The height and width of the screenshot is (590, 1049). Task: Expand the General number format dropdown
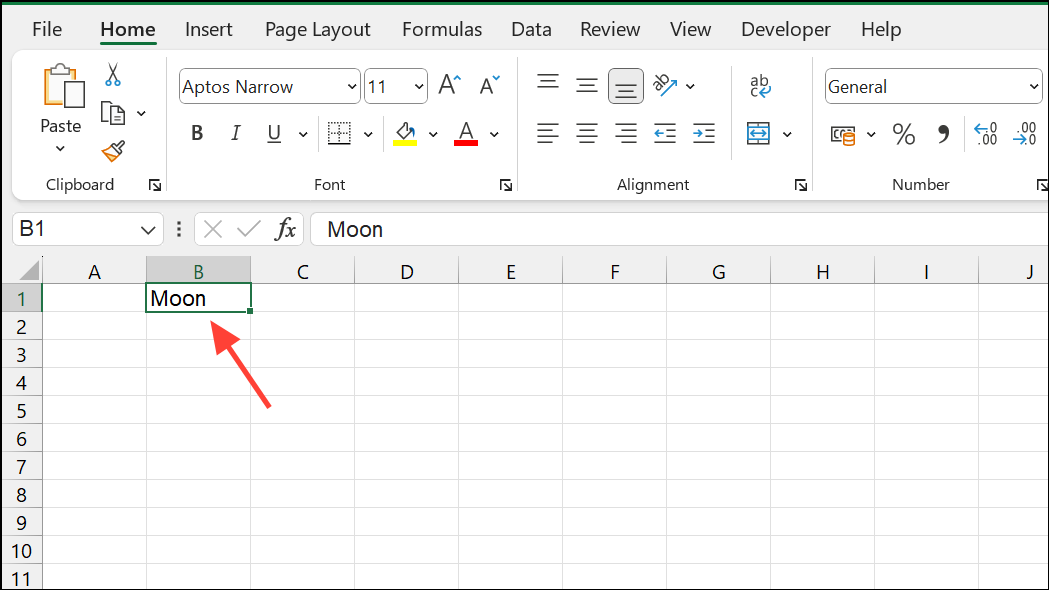point(1034,87)
